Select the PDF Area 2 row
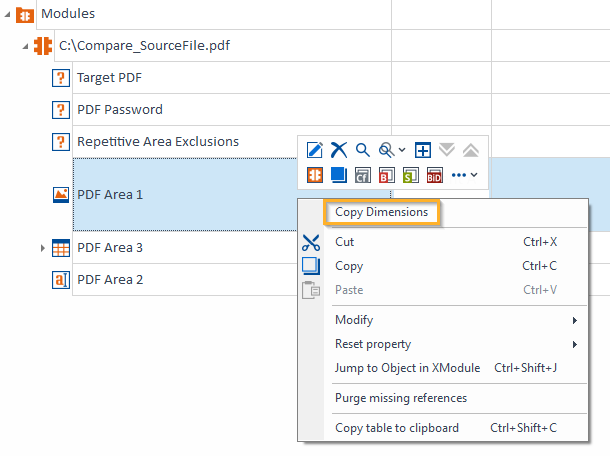 click(x=110, y=279)
